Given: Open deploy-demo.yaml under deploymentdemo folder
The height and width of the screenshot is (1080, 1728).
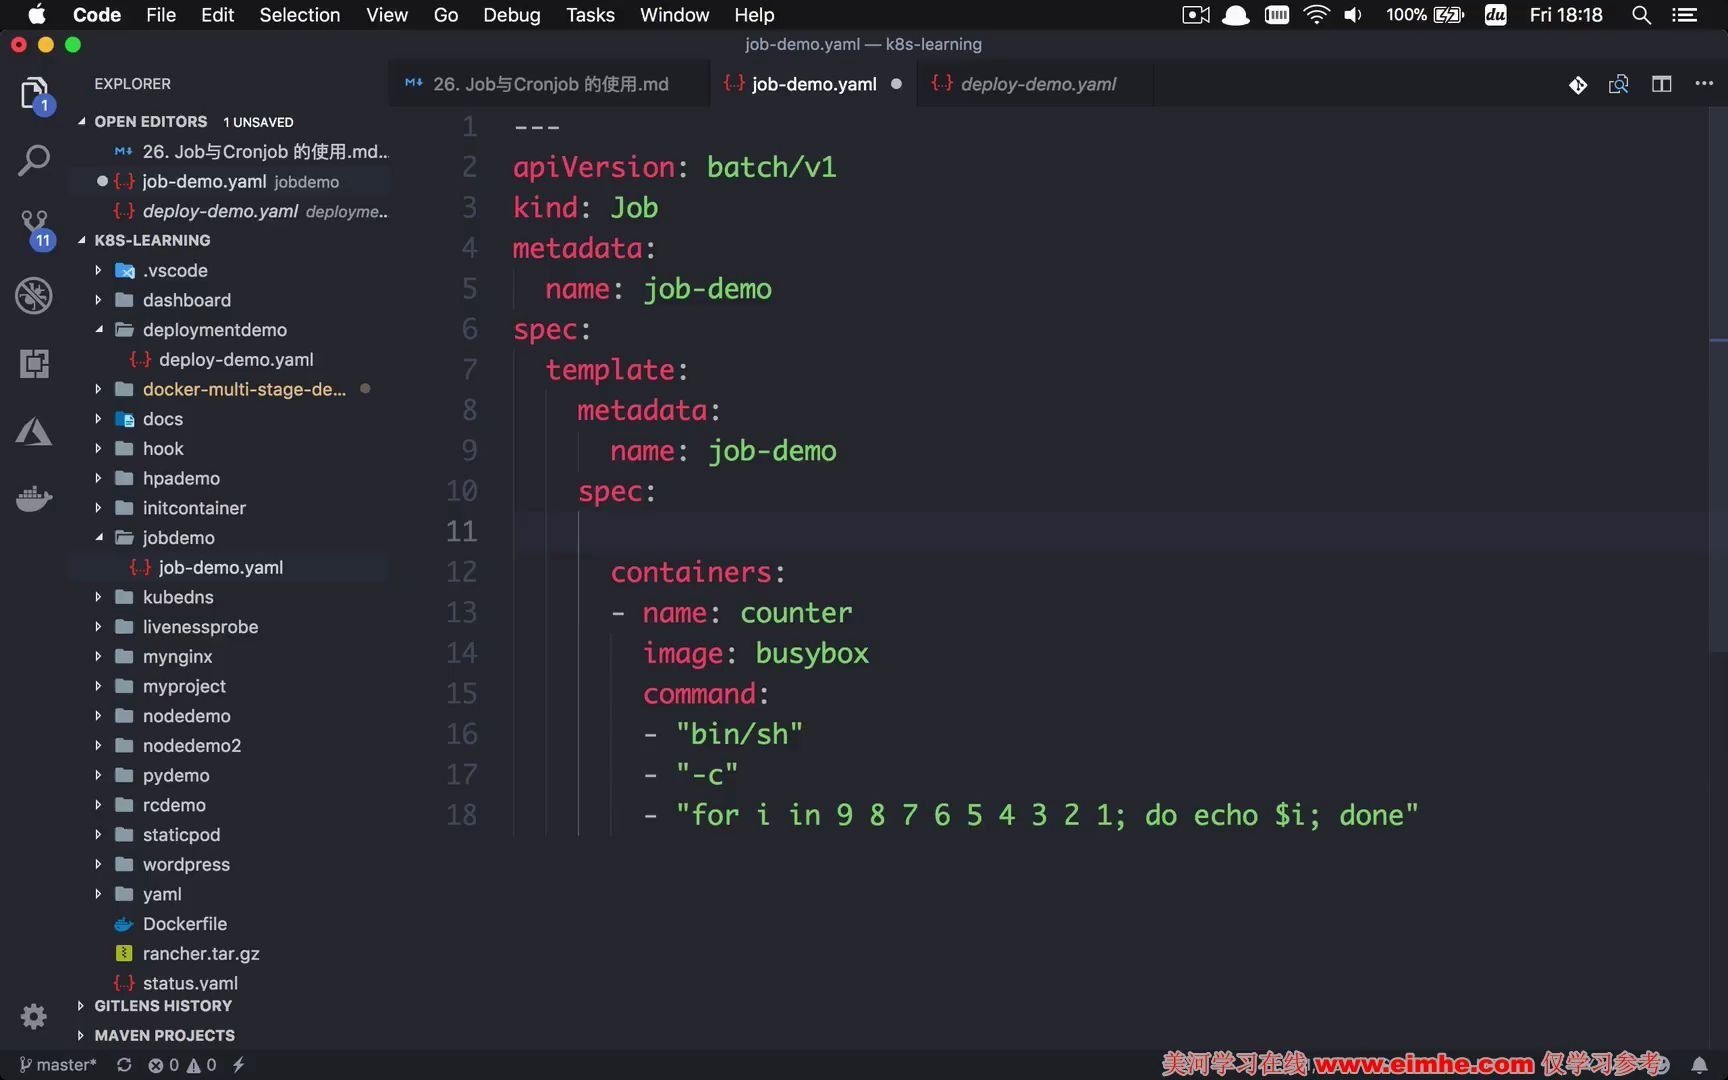Looking at the screenshot, I should click(x=236, y=360).
